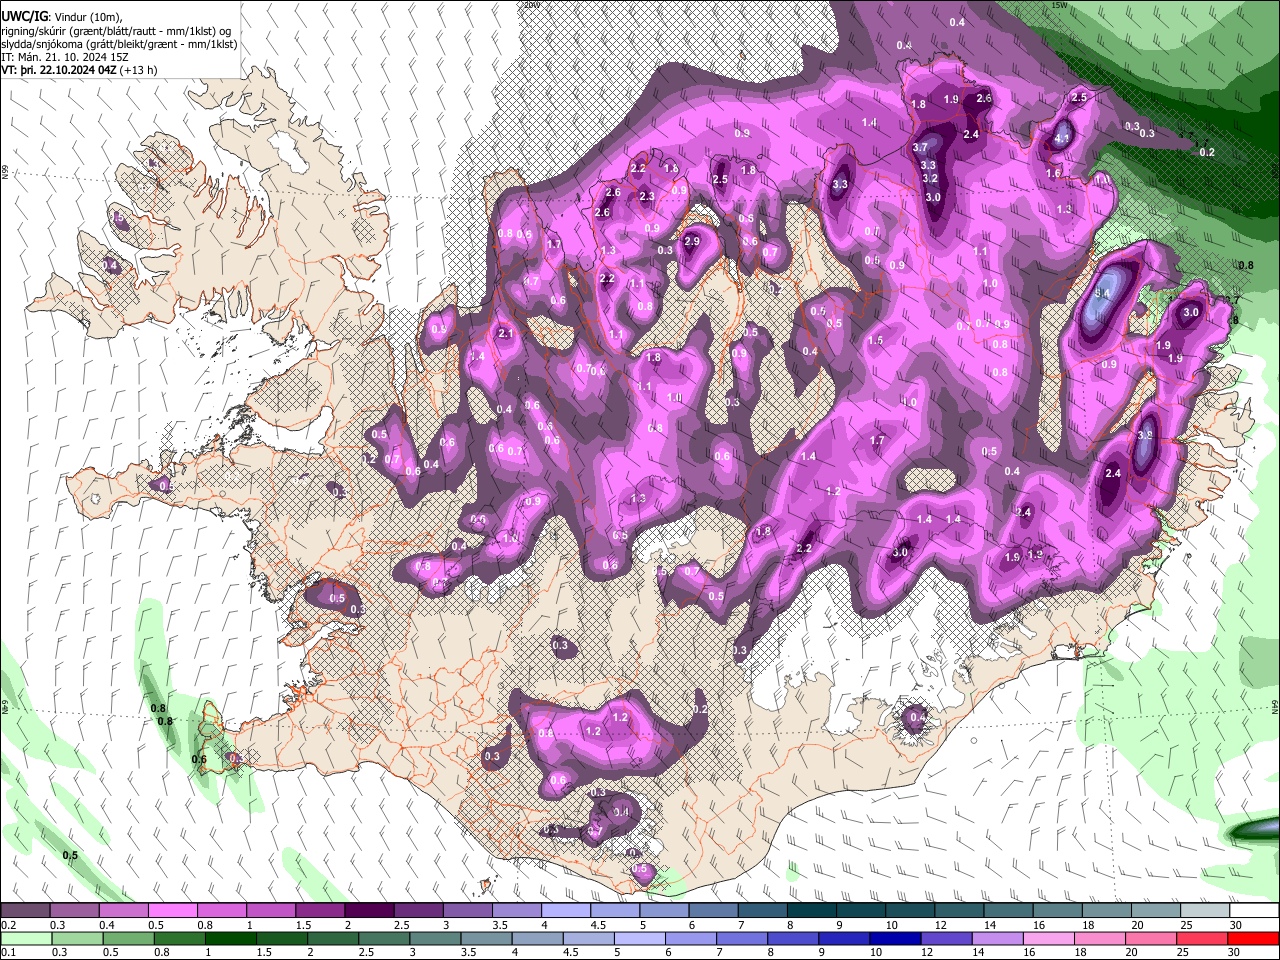Image resolution: width=1280 pixels, height=960 pixels.
Task: Click the 'VT: þri. 22.10.2024 04Z' valid time
Action: click(x=59, y=70)
